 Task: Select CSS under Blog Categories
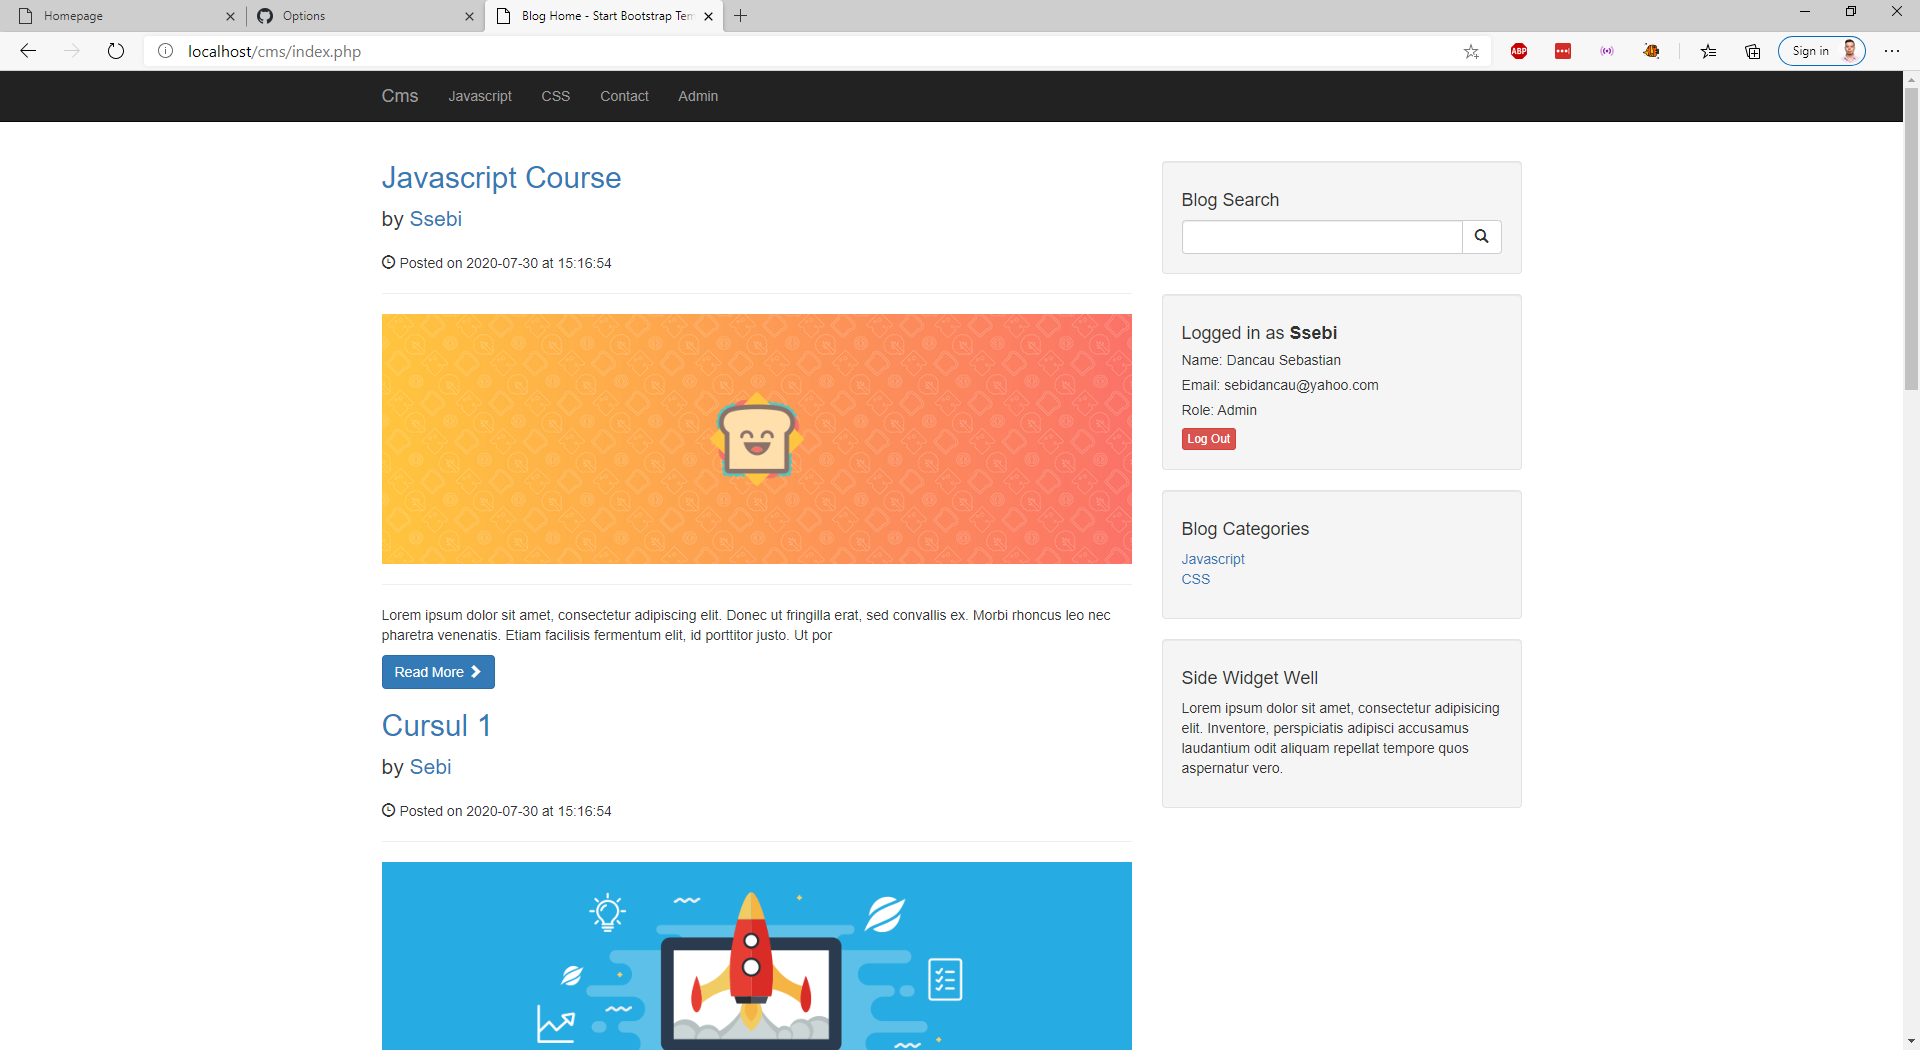pyautogui.click(x=1195, y=579)
